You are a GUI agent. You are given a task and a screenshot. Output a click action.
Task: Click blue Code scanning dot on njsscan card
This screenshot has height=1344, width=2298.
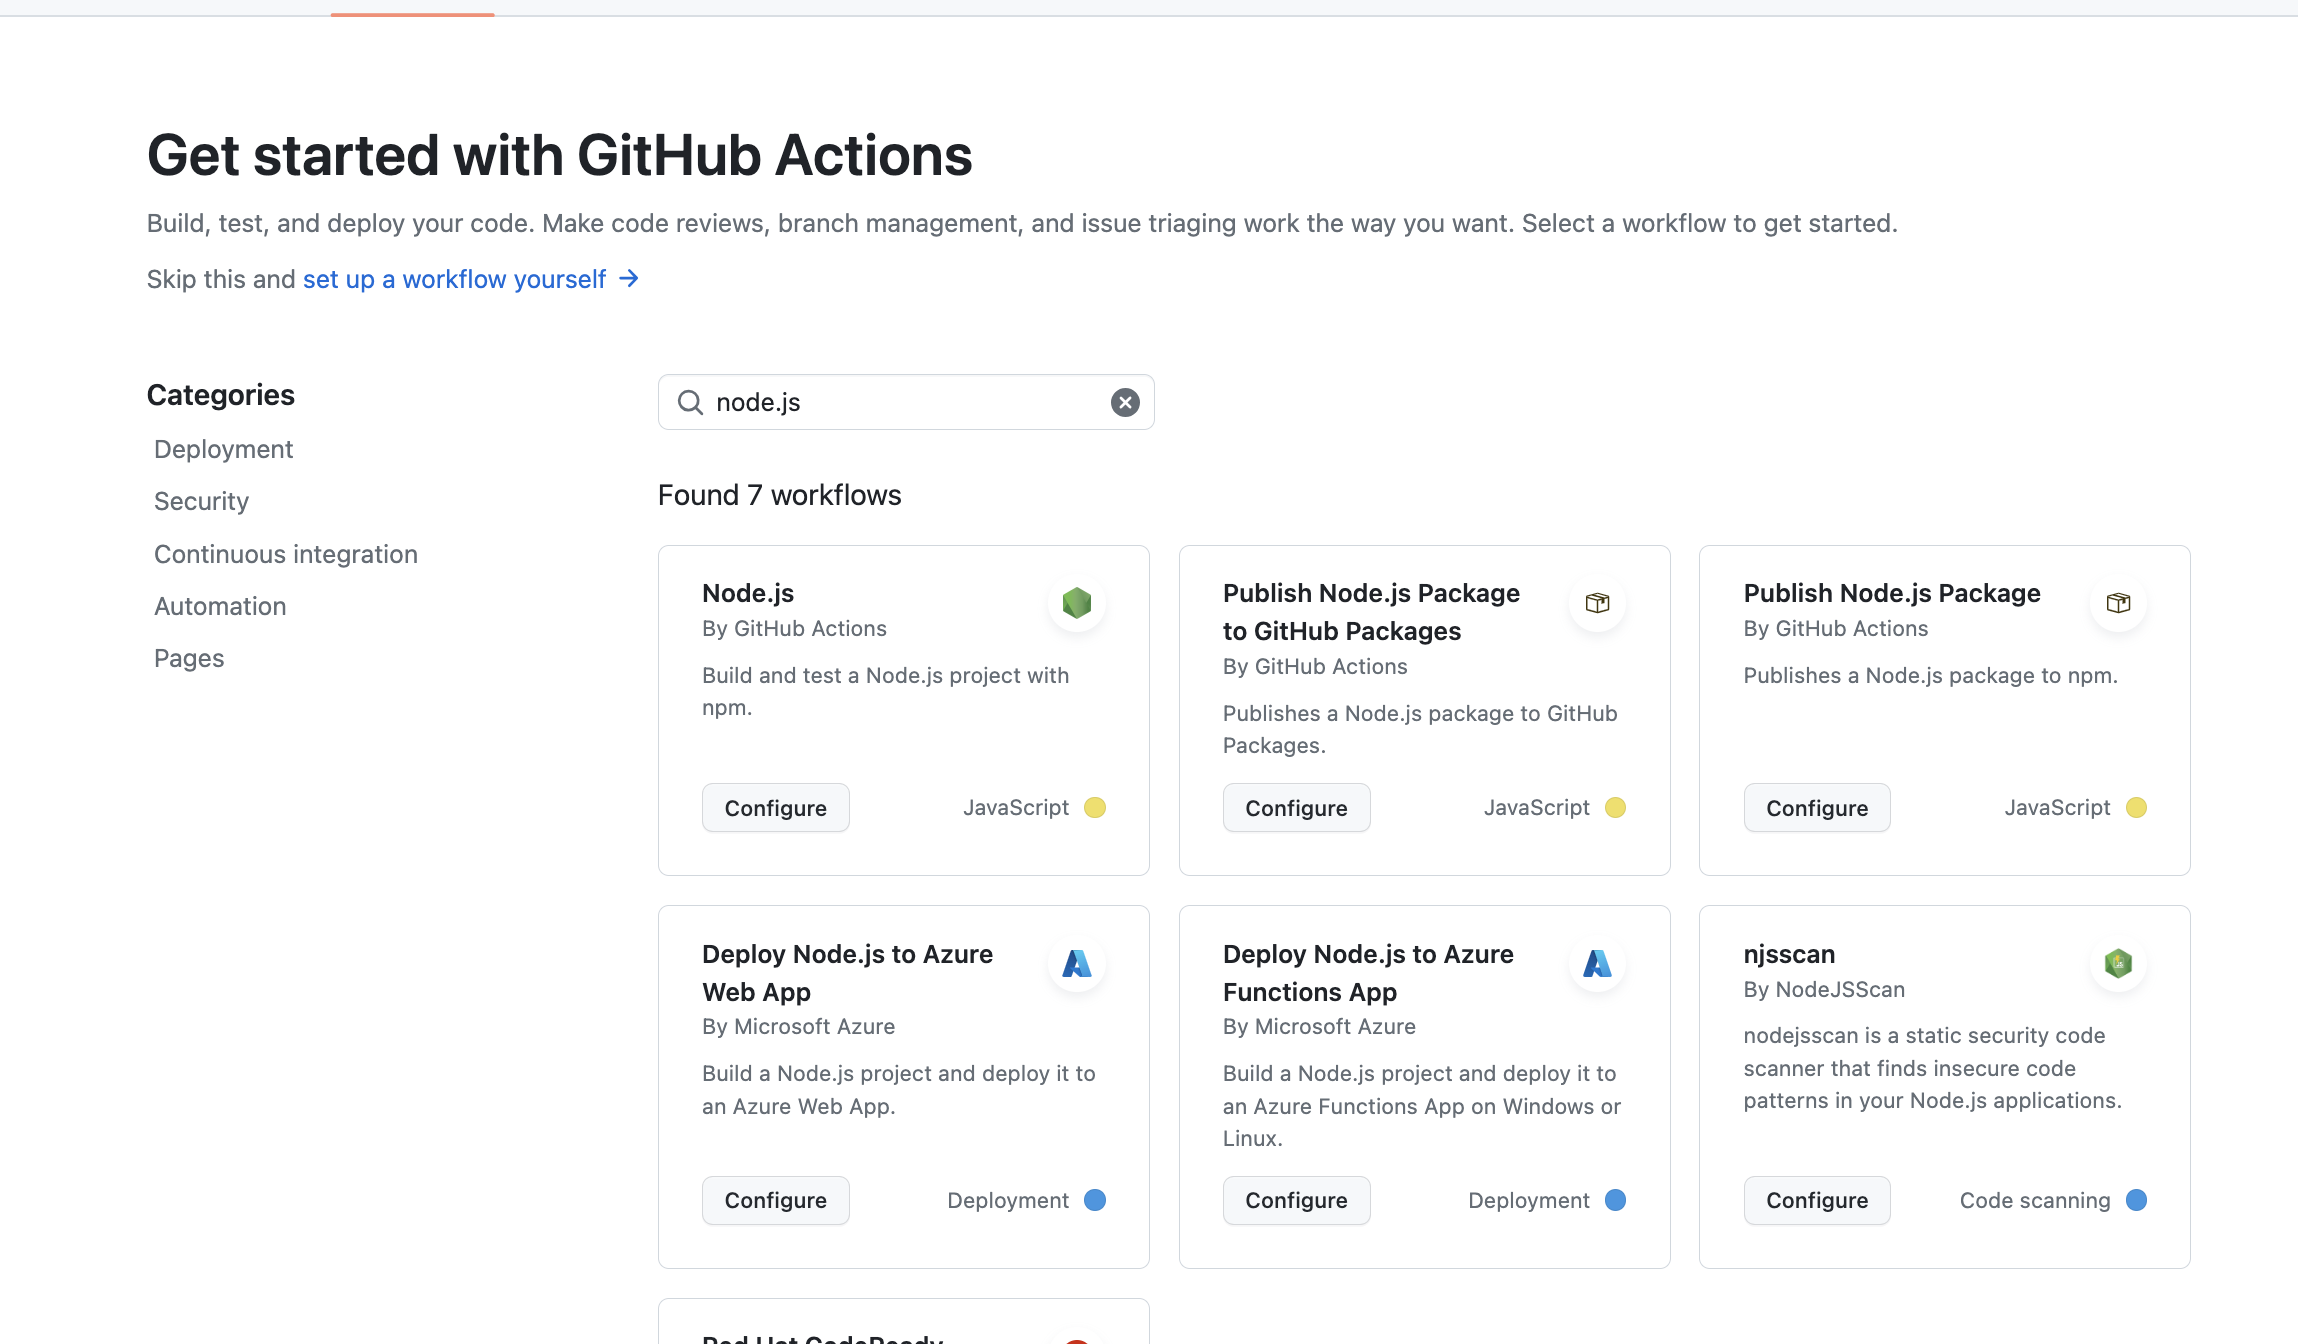pos(2136,1200)
